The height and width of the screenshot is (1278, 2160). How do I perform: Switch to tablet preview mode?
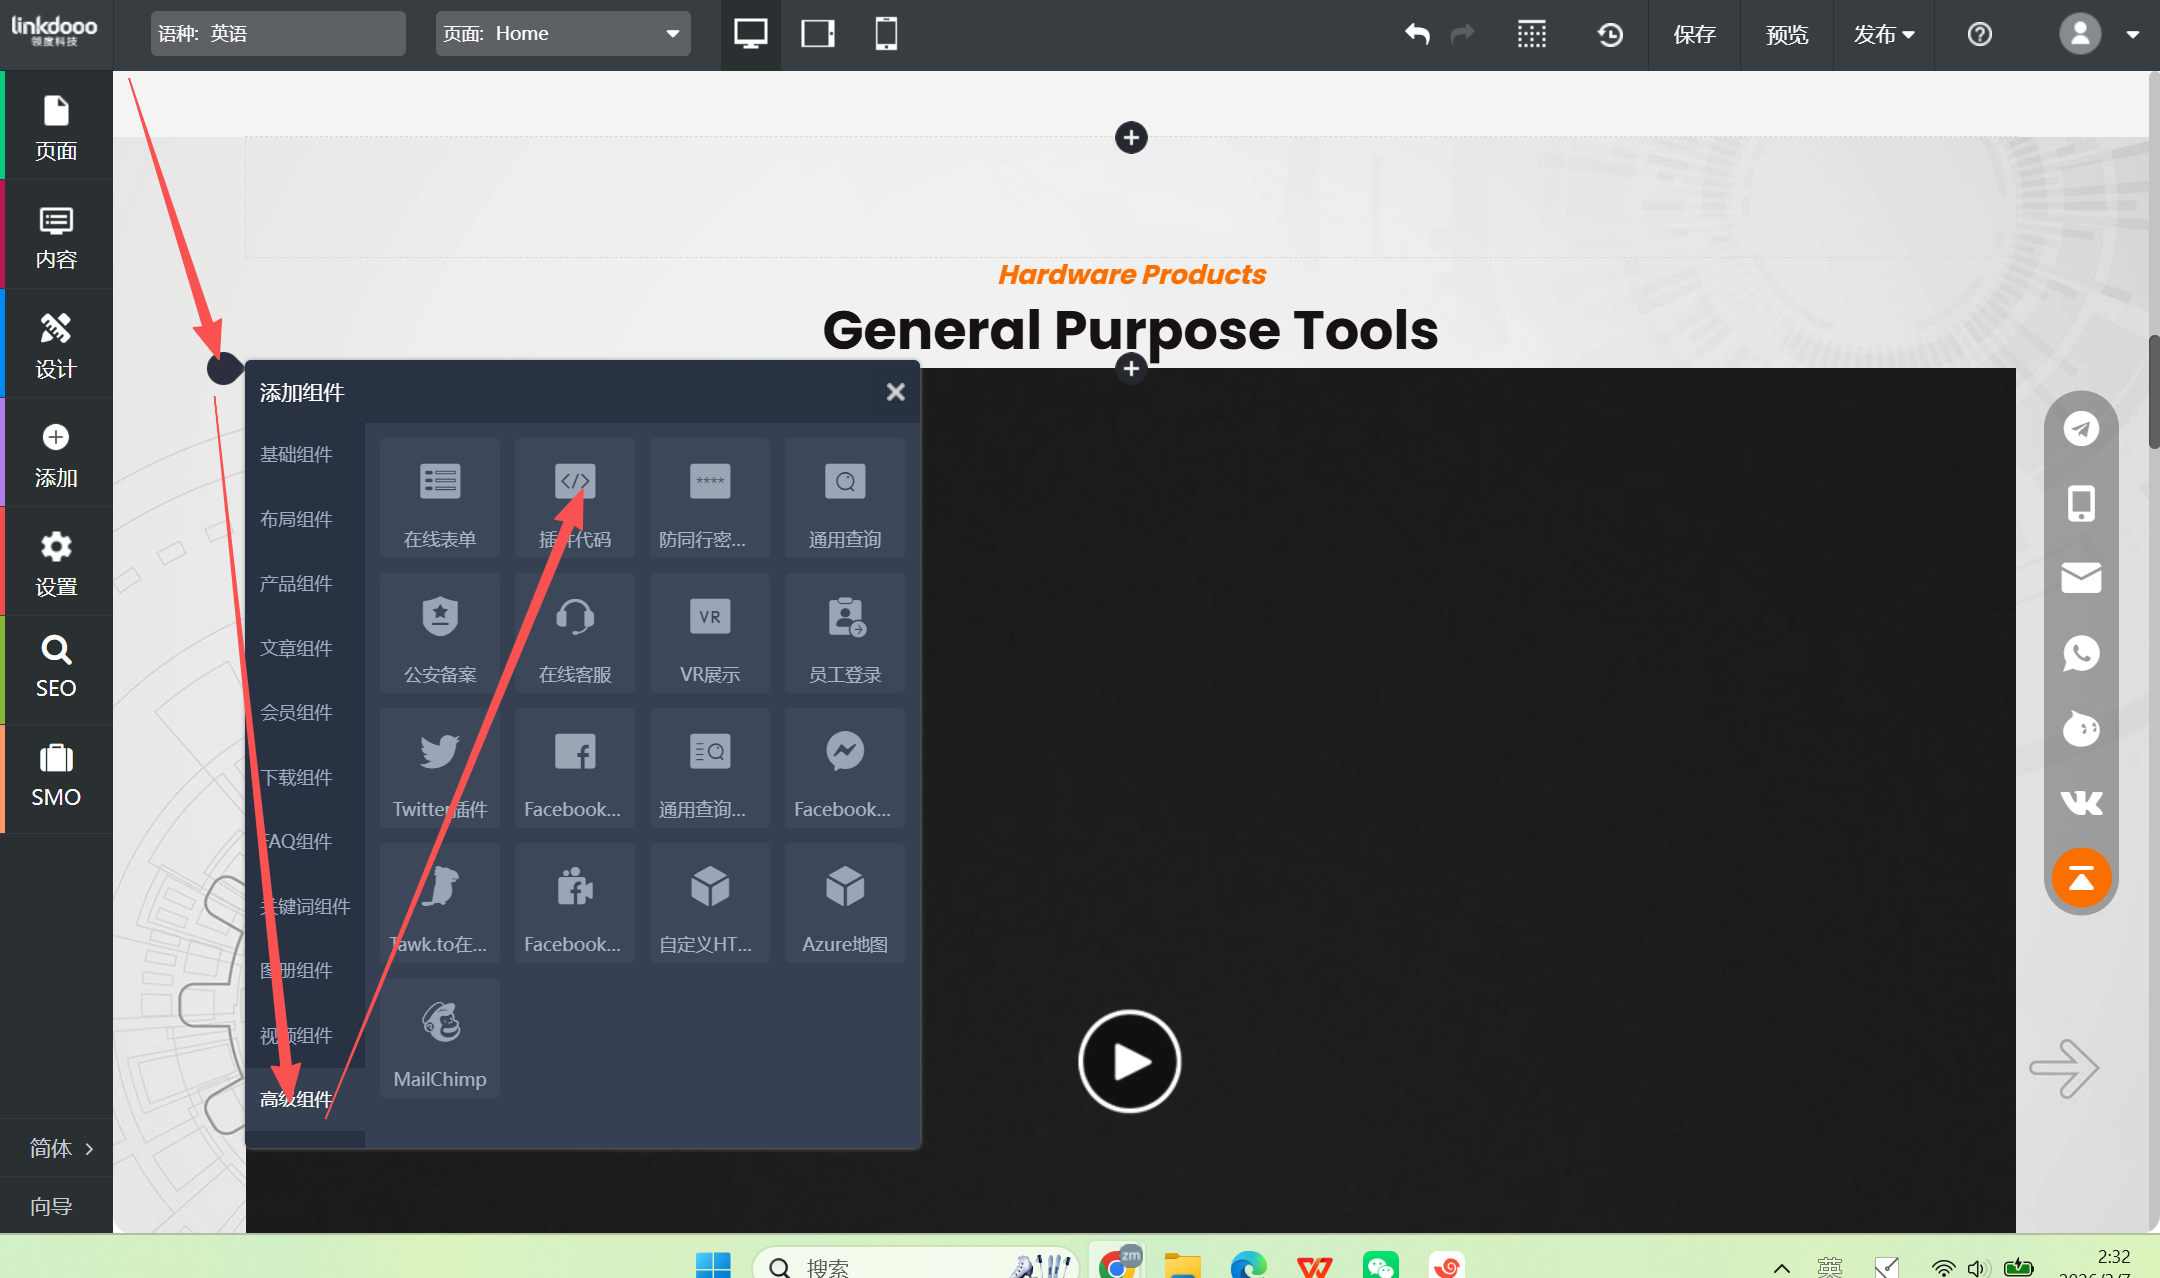tap(818, 34)
